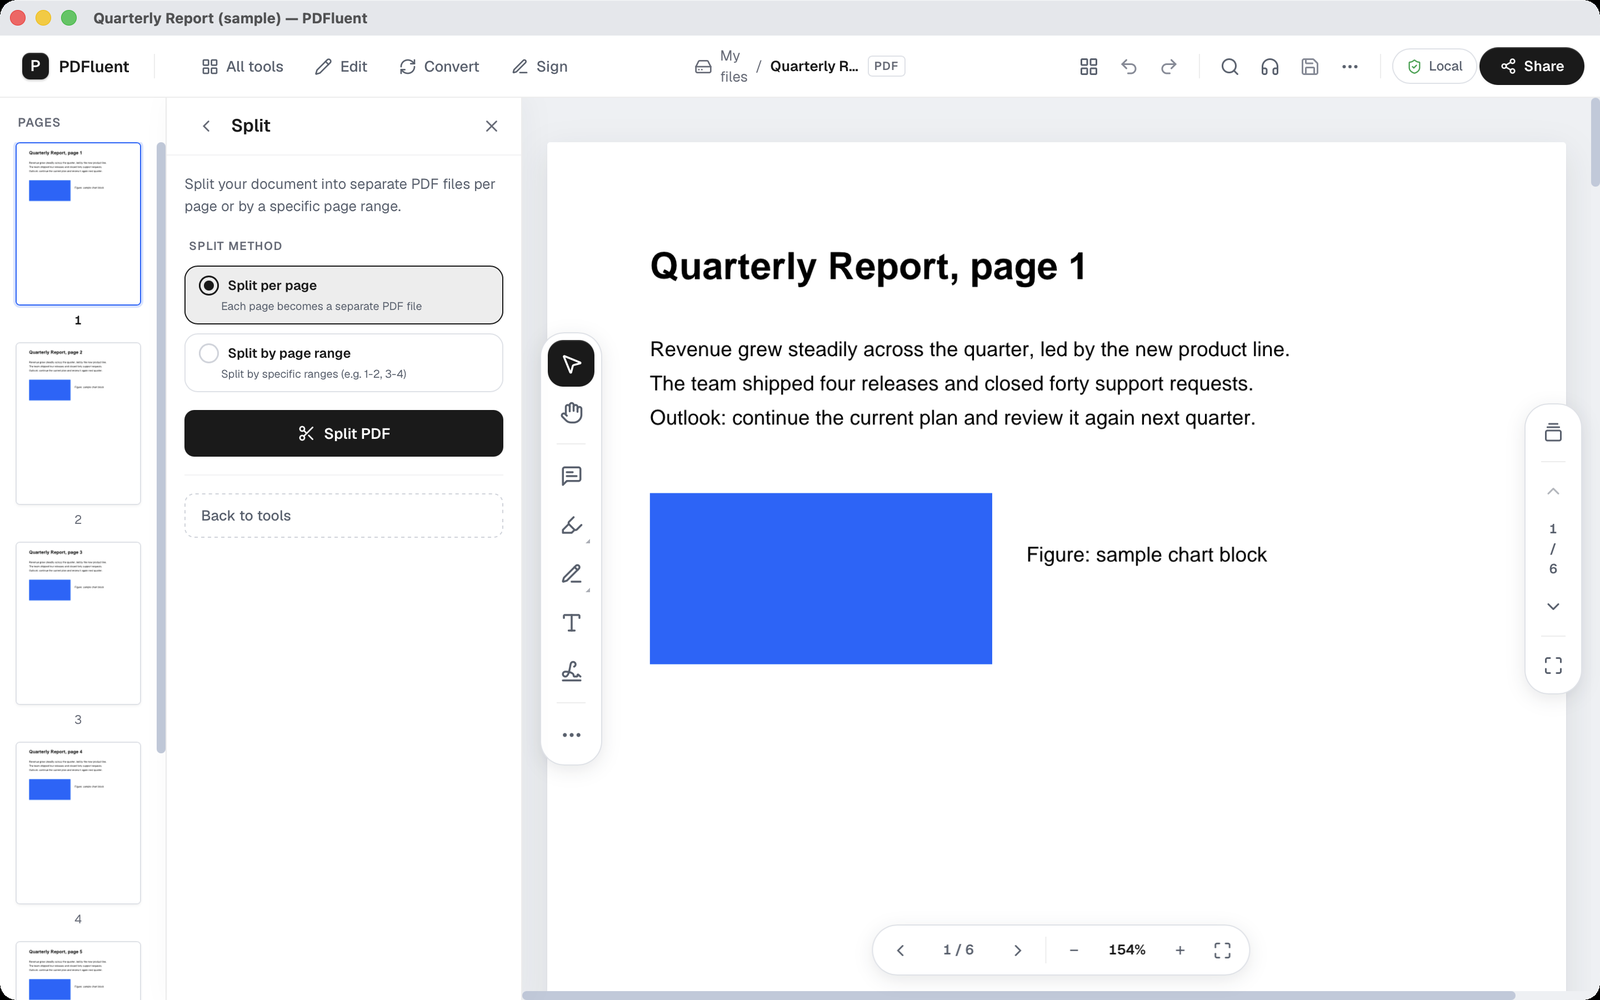Click the headphones read-aloud icon
Image resolution: width=1600 pixels, height=1000 pixels.
1270,66
